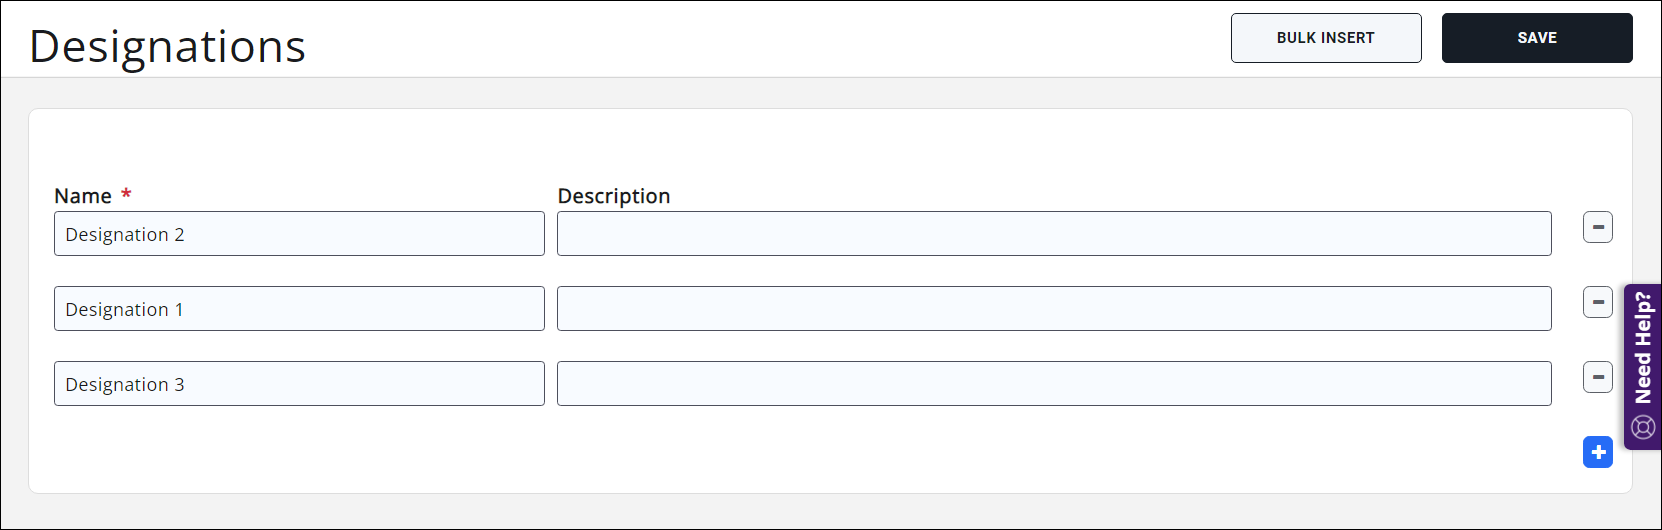Click the Description column label
This screenshot has width=1662, height=530.
(613, 196)
